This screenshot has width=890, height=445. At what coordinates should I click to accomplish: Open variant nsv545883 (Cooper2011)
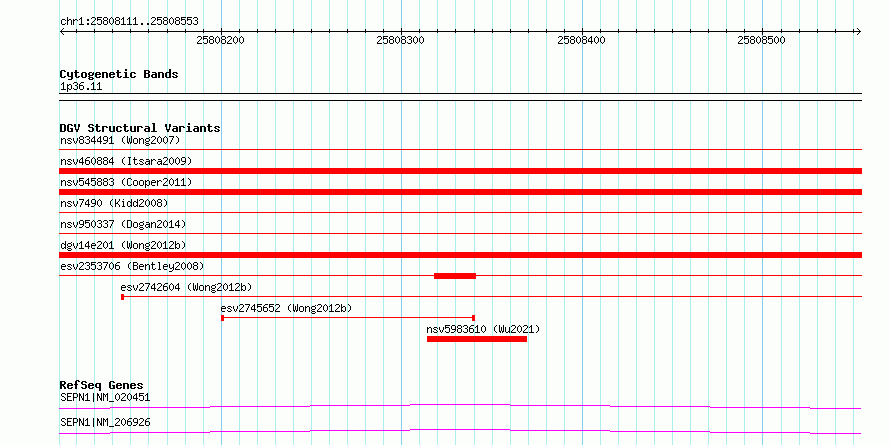pos(126,182)
